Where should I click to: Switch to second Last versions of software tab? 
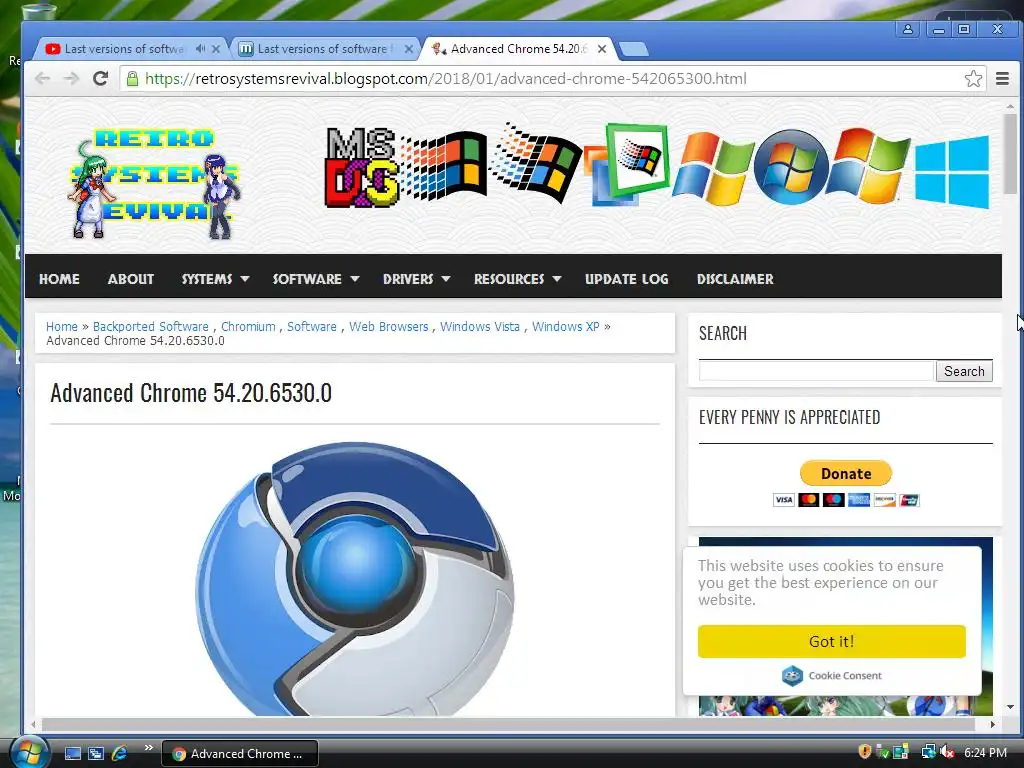pyautogui.click(x=323, y=49)
